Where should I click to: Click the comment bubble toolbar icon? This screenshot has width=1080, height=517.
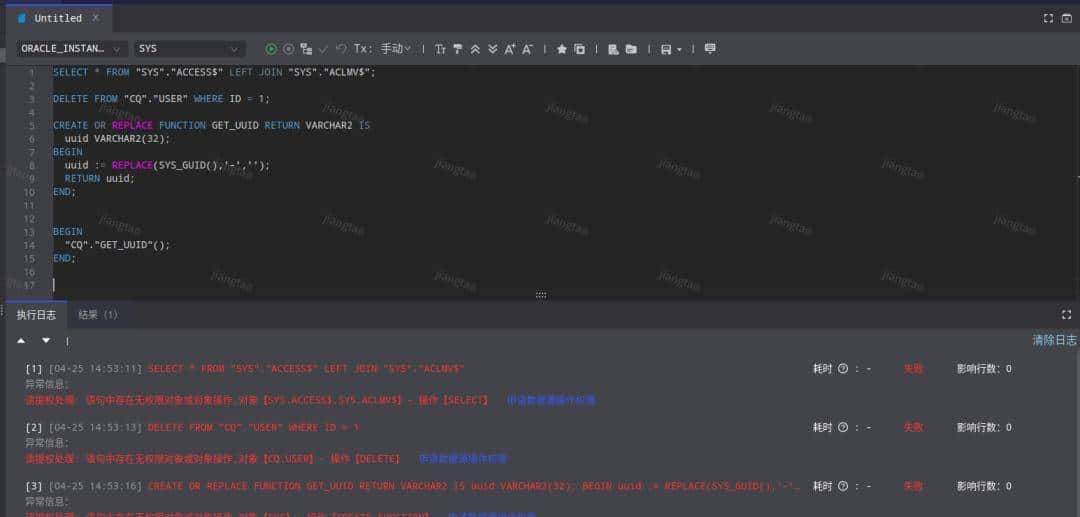[x=710, y=49]
